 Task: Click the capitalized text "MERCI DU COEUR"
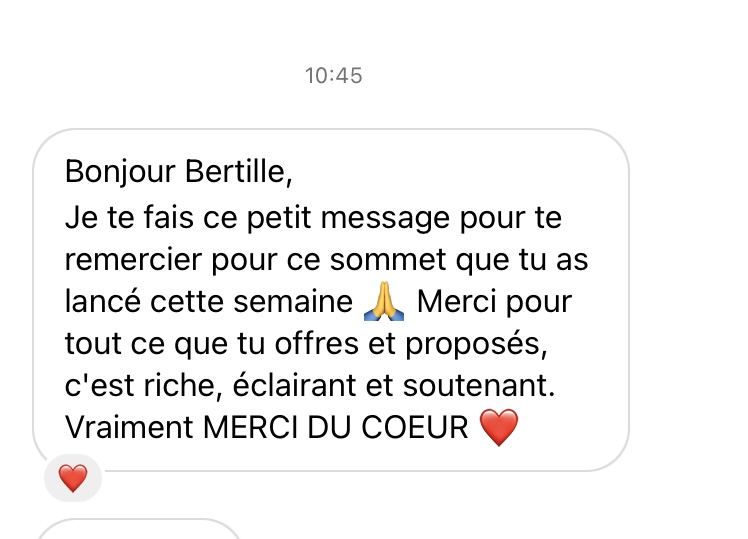(336, 429)
